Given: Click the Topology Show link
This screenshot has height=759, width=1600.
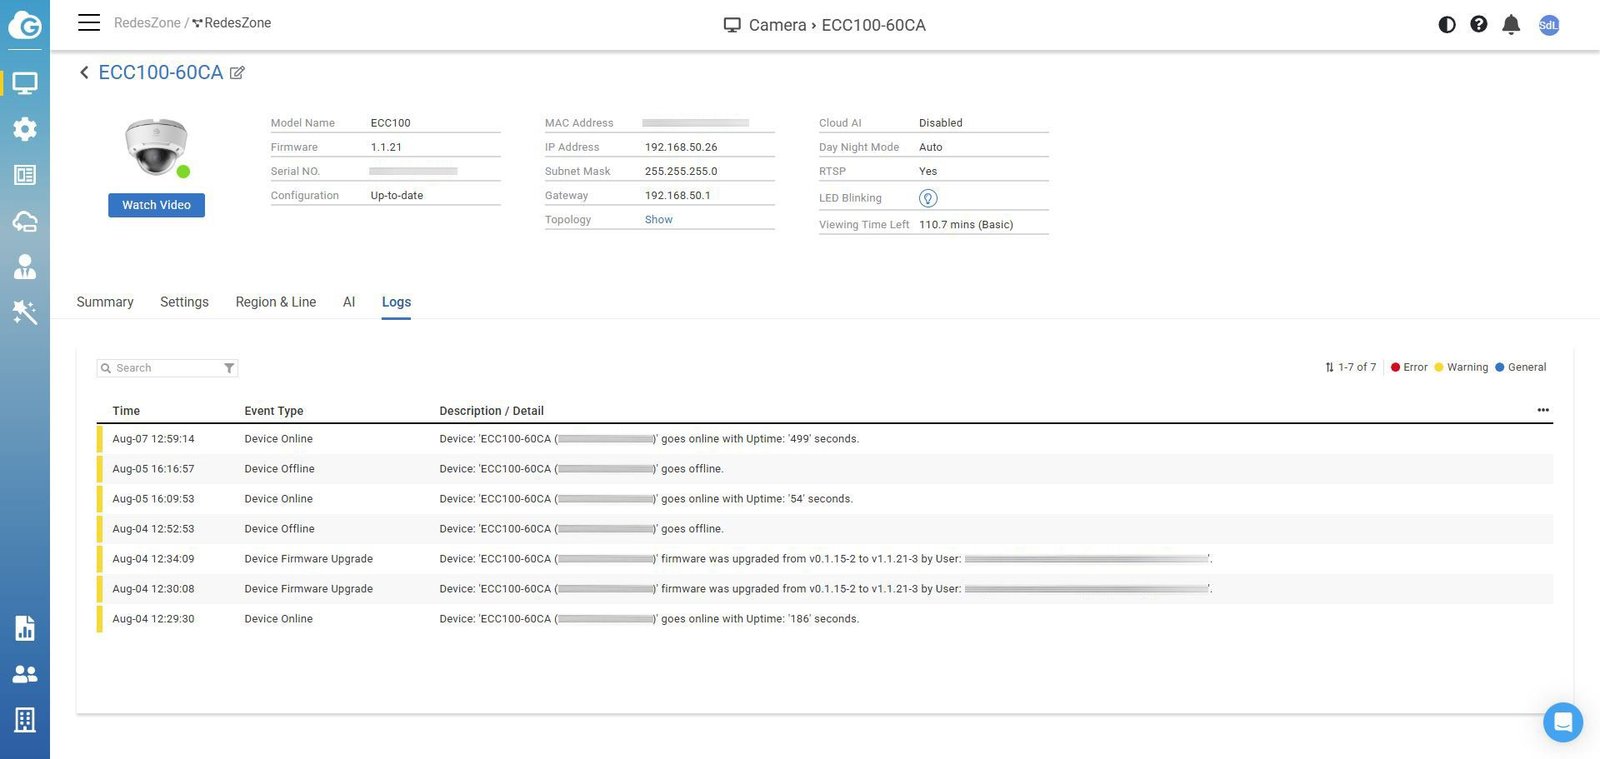Looking at the screenshot, I should point(658,220).
